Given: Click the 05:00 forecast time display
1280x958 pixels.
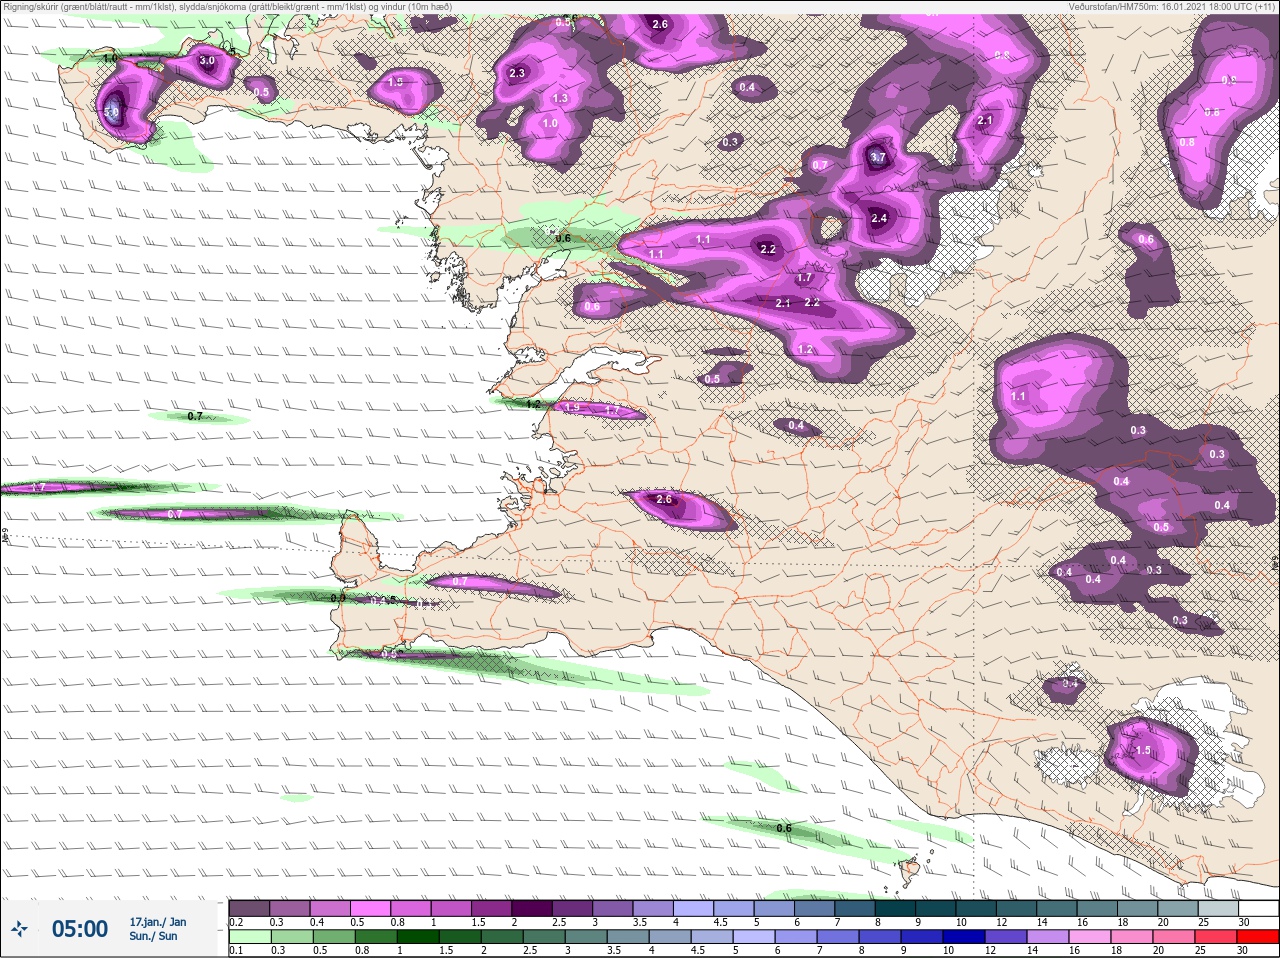Looking at the screenshot, I should coord(80,929).
